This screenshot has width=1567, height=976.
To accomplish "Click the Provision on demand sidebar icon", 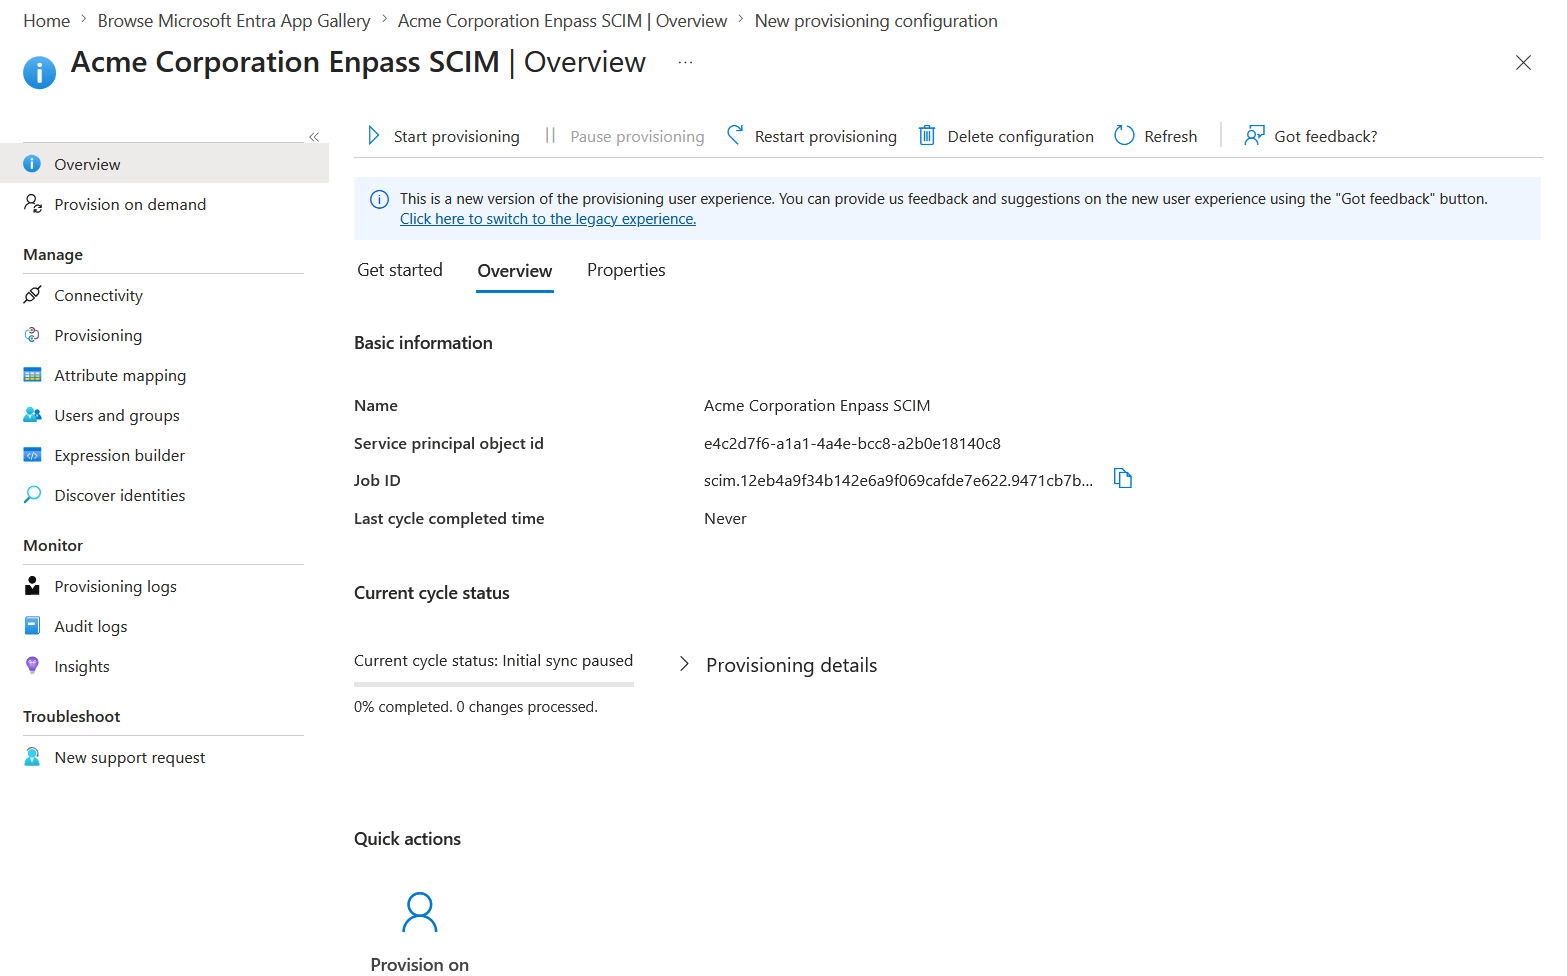I will click(x=32, y=204).
